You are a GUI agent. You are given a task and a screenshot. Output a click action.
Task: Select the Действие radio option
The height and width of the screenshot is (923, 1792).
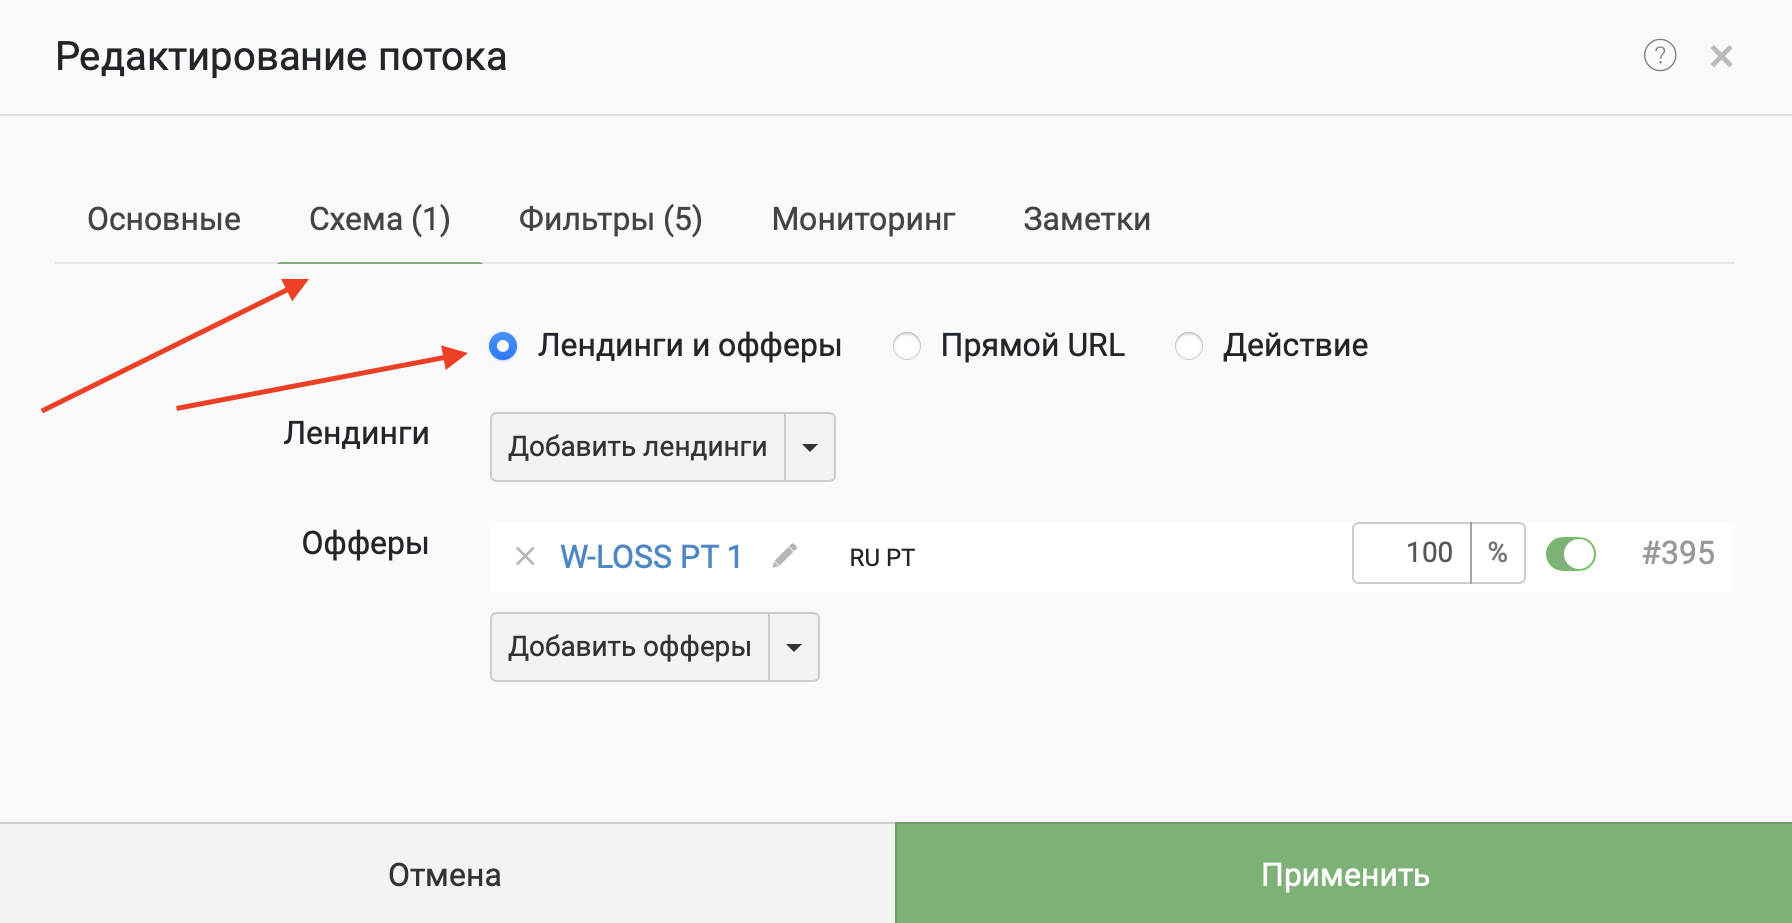(1189, 346)
